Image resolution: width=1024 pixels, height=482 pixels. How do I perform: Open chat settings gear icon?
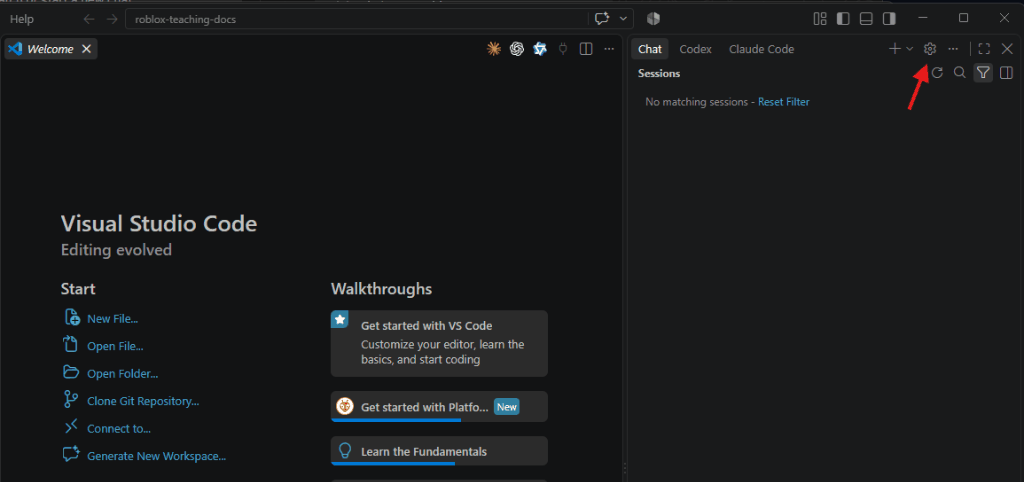pyautogui.click(x=930, y=49)
